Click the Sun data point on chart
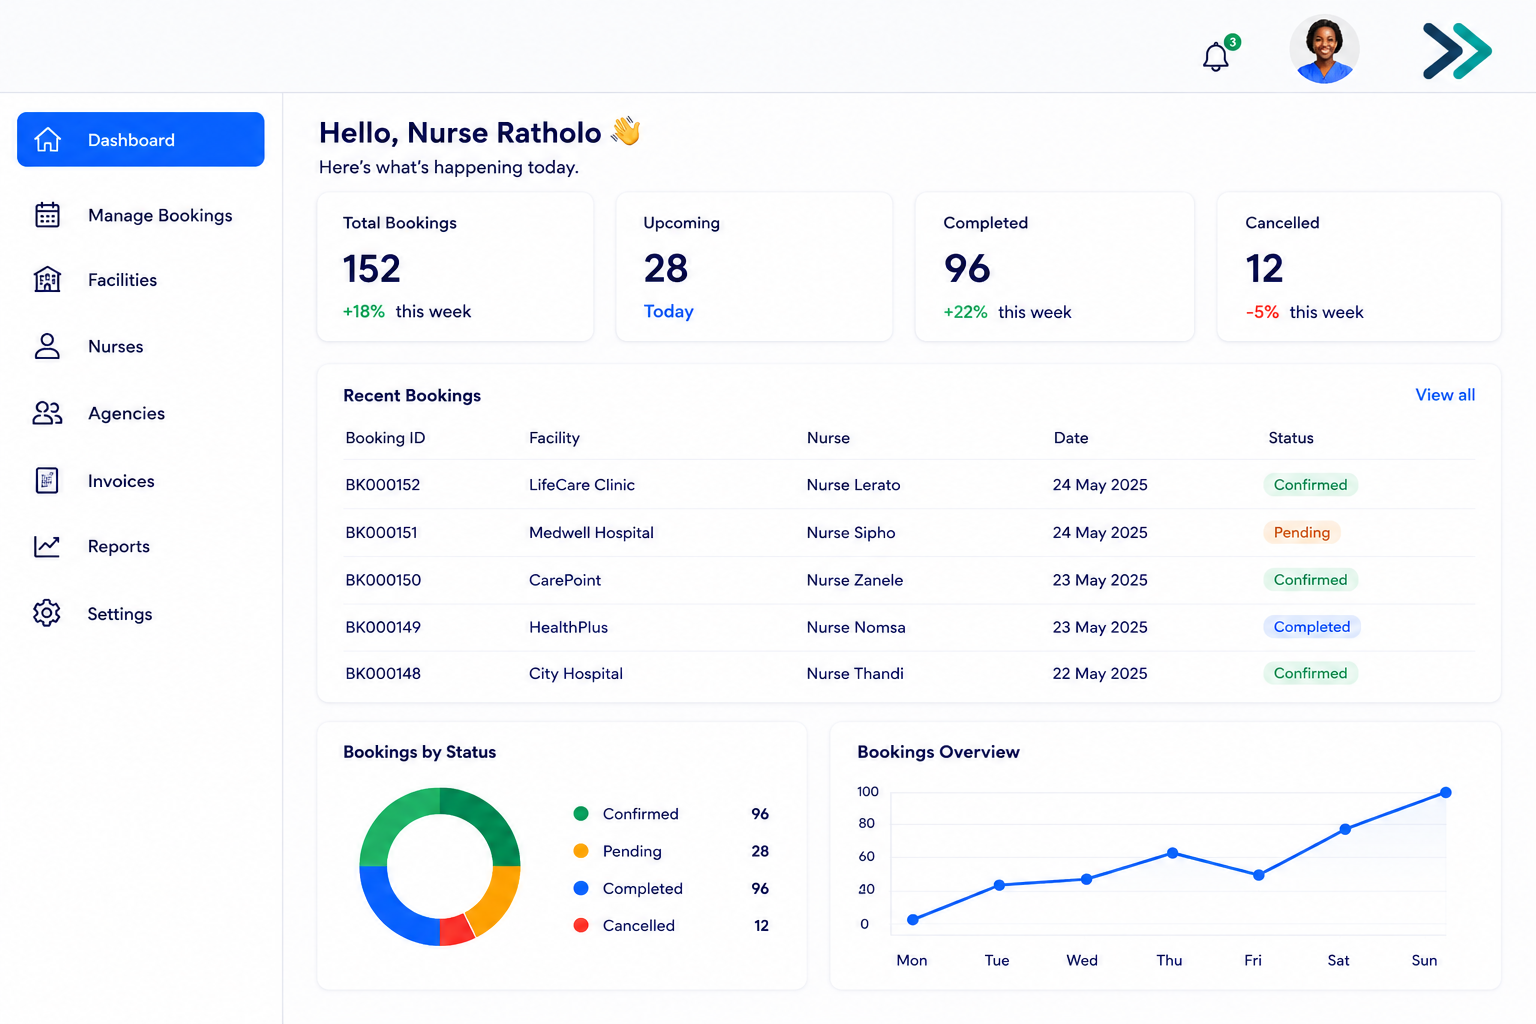 (1445, 793)
